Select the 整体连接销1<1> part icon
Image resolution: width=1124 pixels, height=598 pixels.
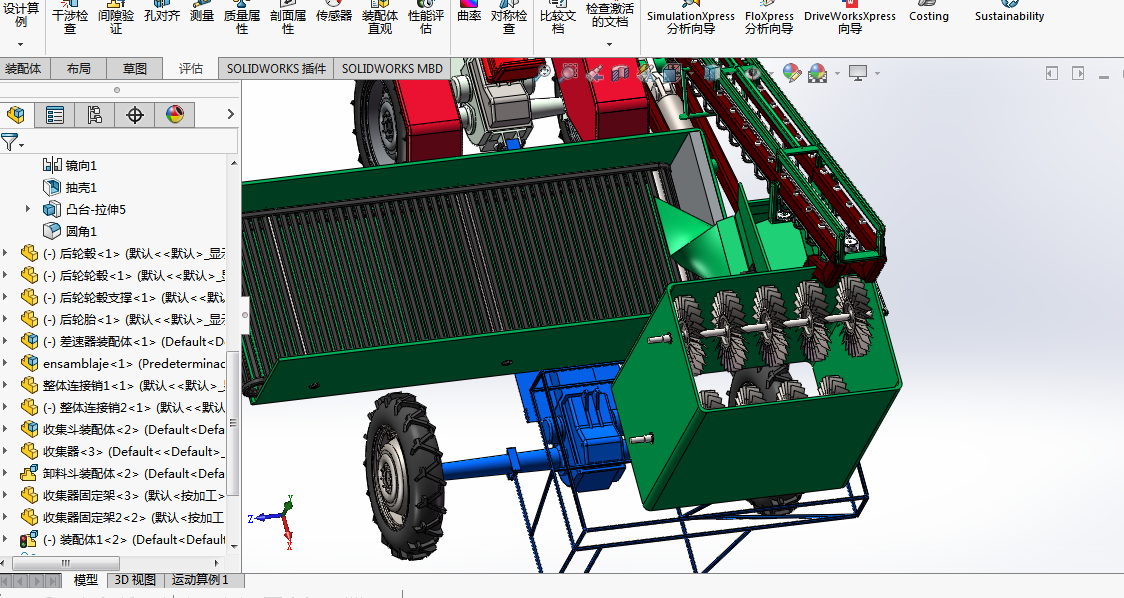click(x=29, y=385)
